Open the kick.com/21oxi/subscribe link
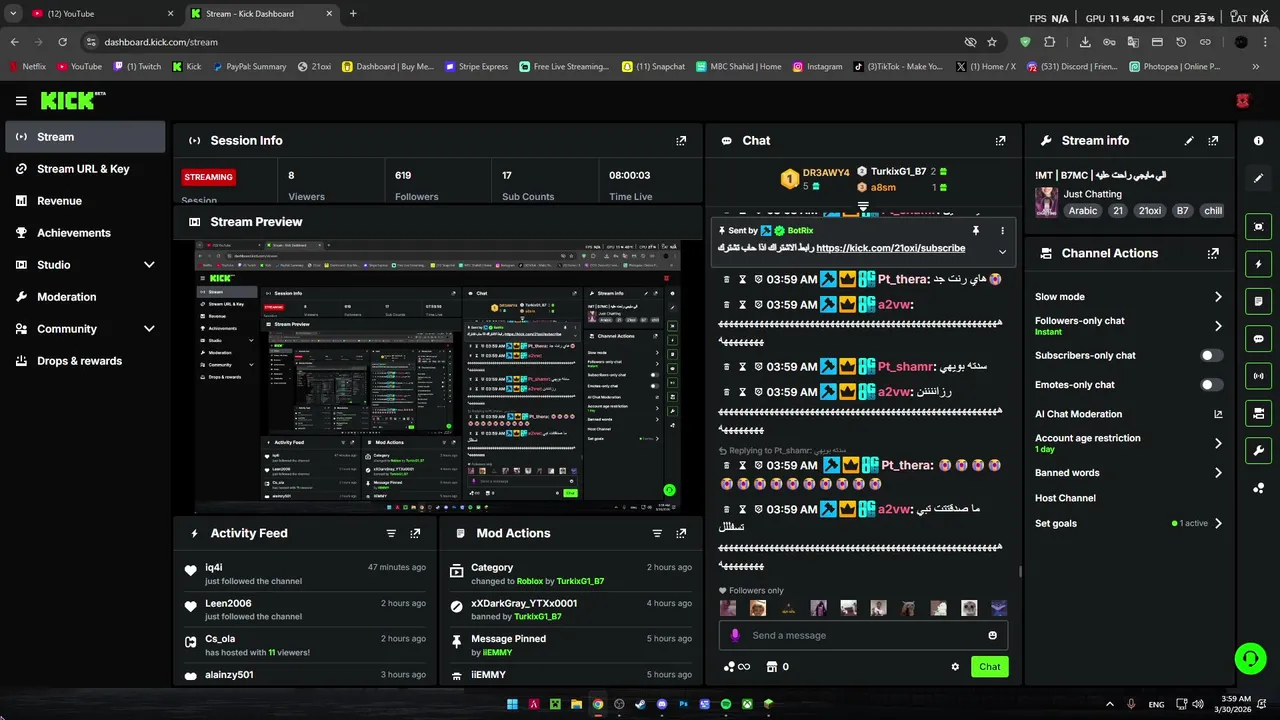This screenshot has height=720, width=1280. click(x=890, y=248)
